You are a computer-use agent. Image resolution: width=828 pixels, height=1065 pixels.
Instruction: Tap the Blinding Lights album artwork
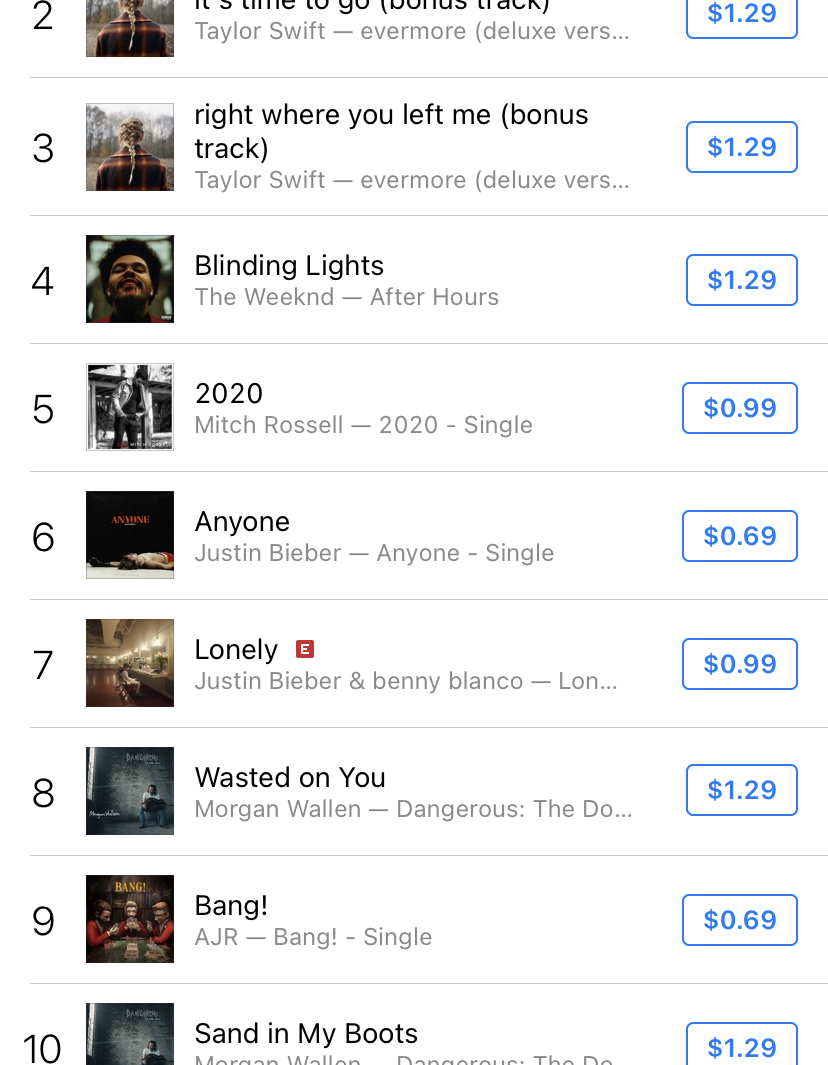(x=130, y=279)
